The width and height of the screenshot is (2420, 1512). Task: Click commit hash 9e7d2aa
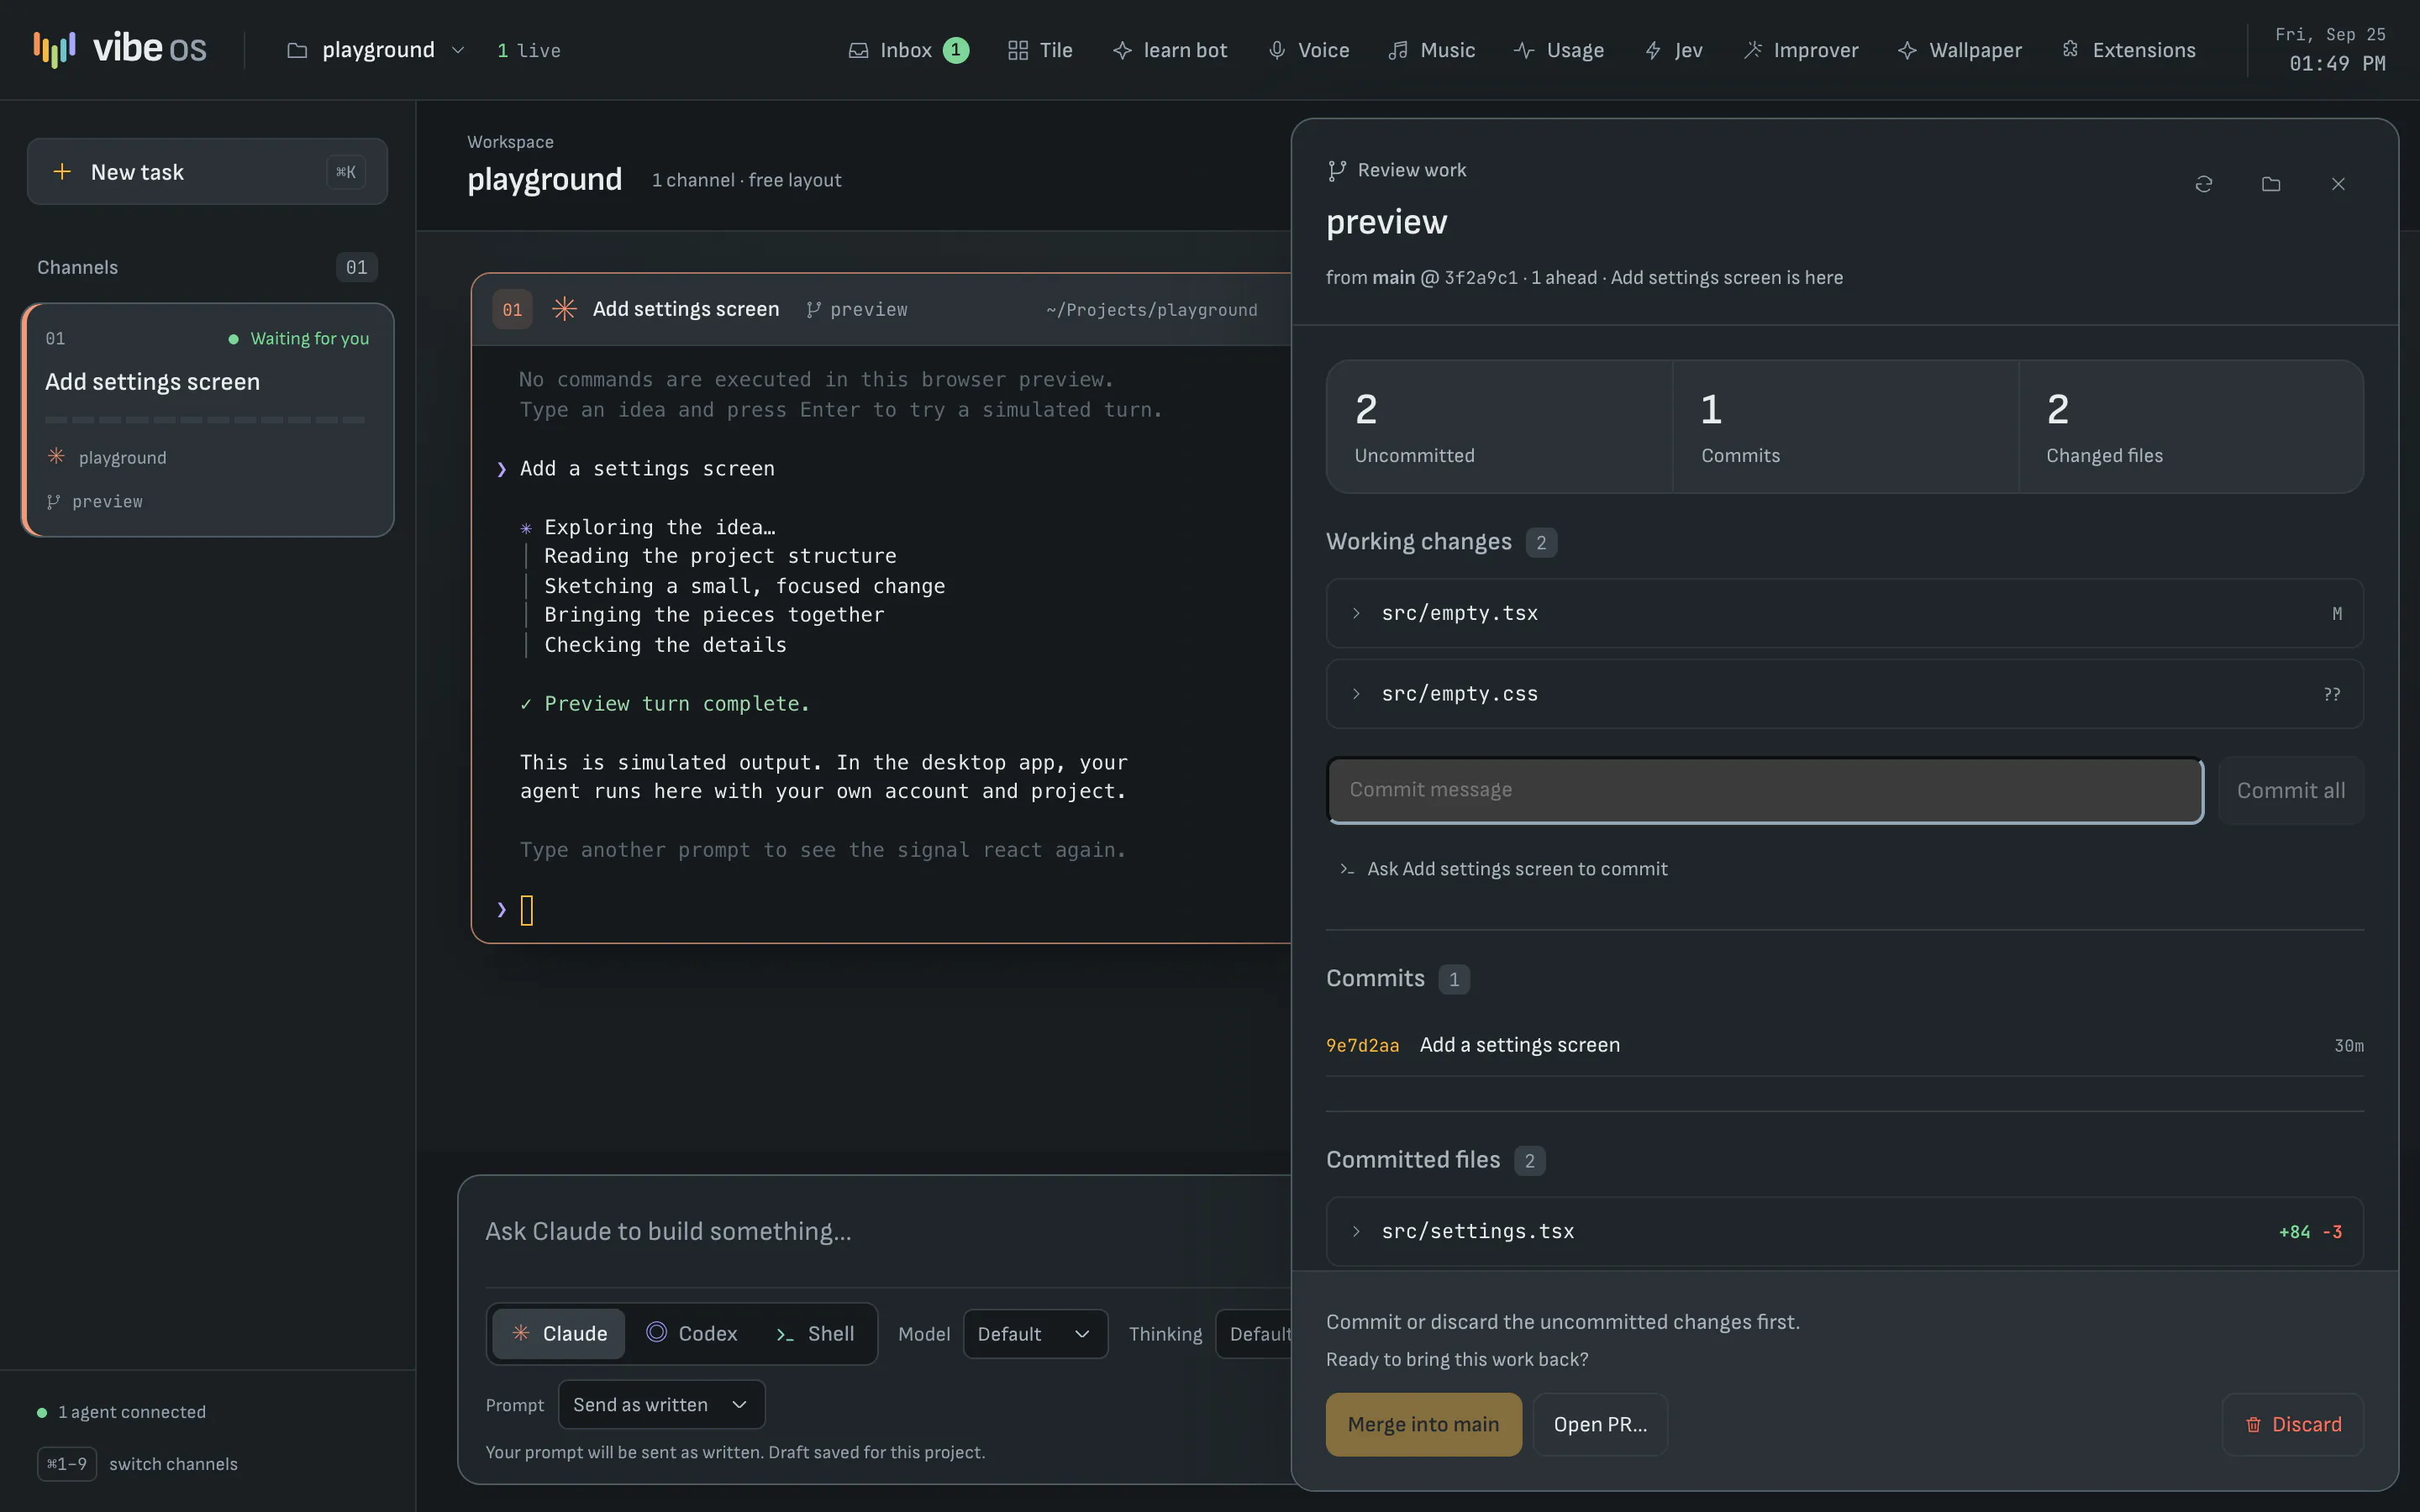pyautogui.click(x=1362, y=1045)
